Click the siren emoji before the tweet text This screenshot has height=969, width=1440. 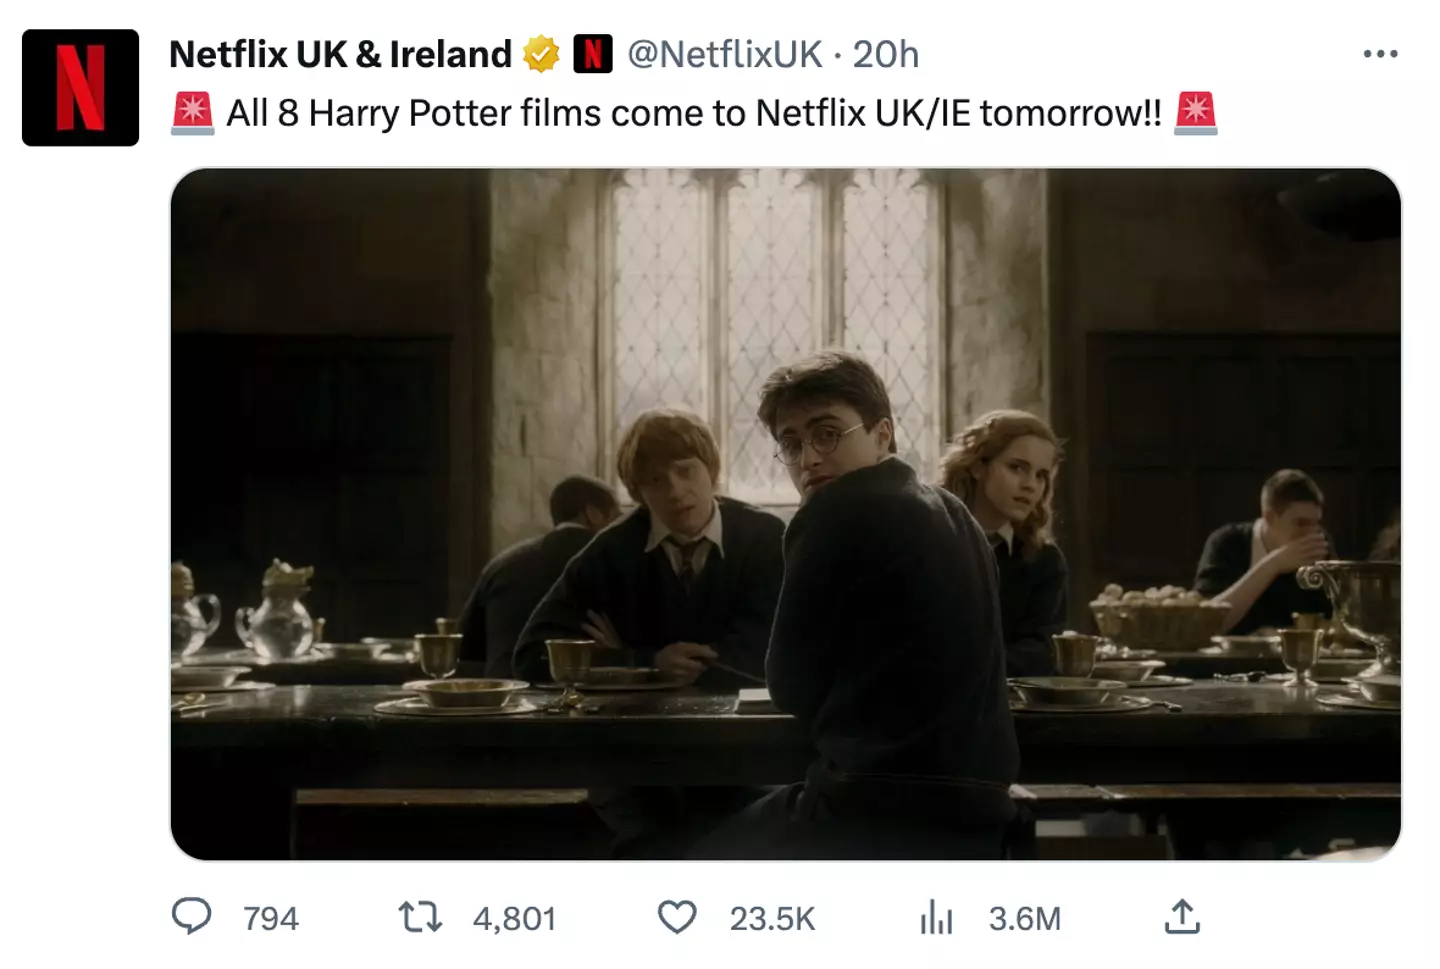192,113
